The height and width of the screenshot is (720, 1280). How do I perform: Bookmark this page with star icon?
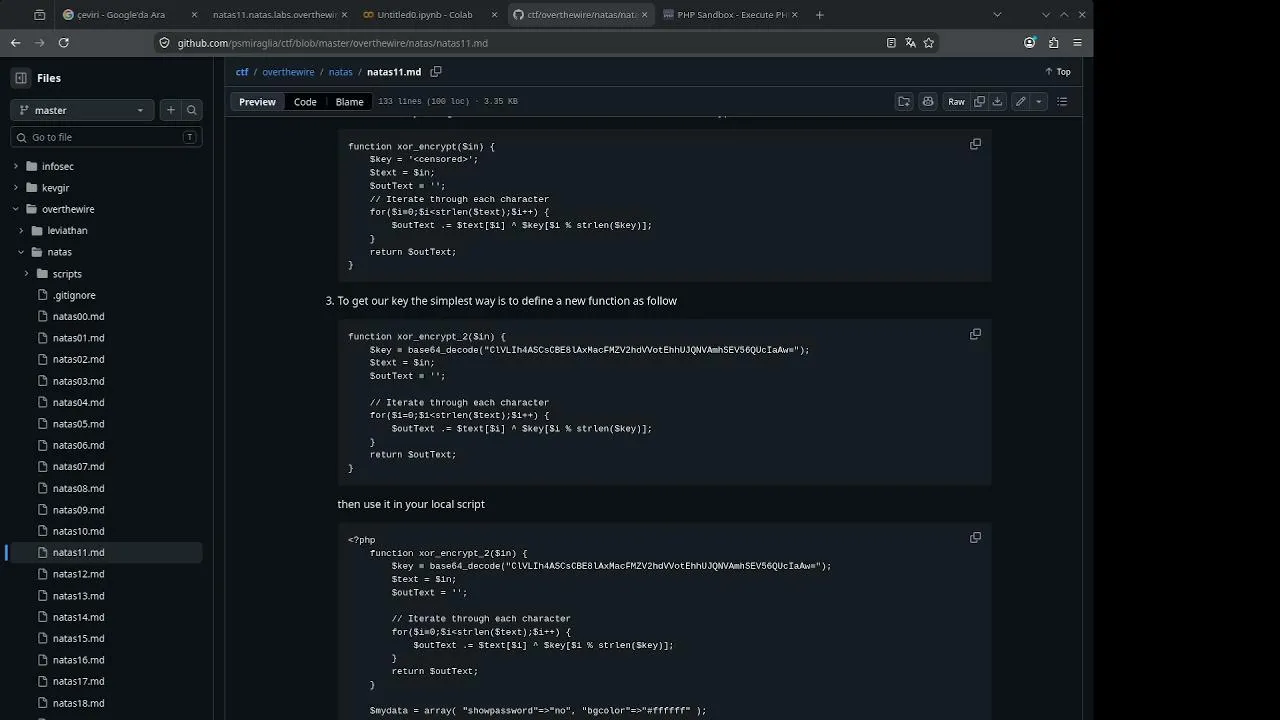click(x=929, y=43)
